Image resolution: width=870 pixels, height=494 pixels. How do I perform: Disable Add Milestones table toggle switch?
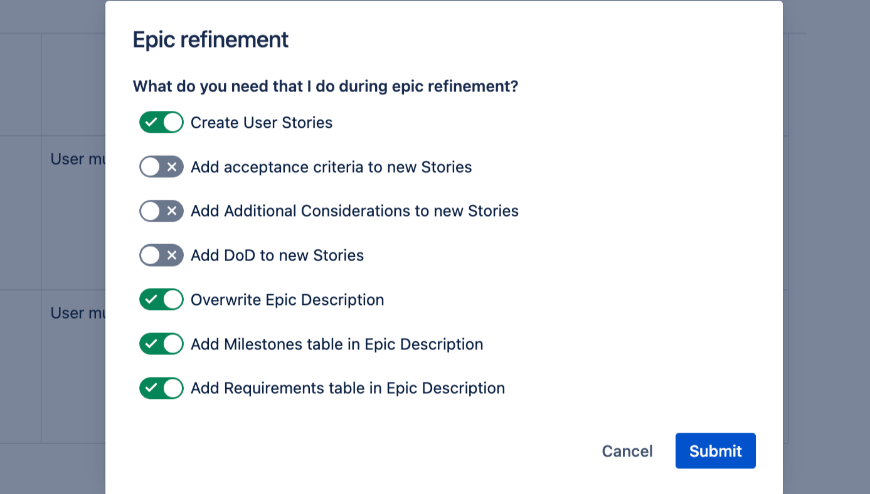[161, 344]
